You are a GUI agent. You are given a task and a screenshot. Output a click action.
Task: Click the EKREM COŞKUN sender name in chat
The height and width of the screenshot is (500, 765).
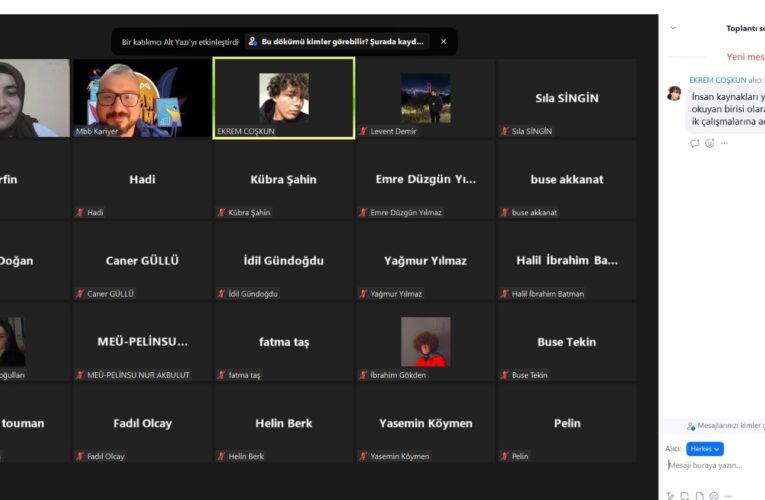point(717,80)
